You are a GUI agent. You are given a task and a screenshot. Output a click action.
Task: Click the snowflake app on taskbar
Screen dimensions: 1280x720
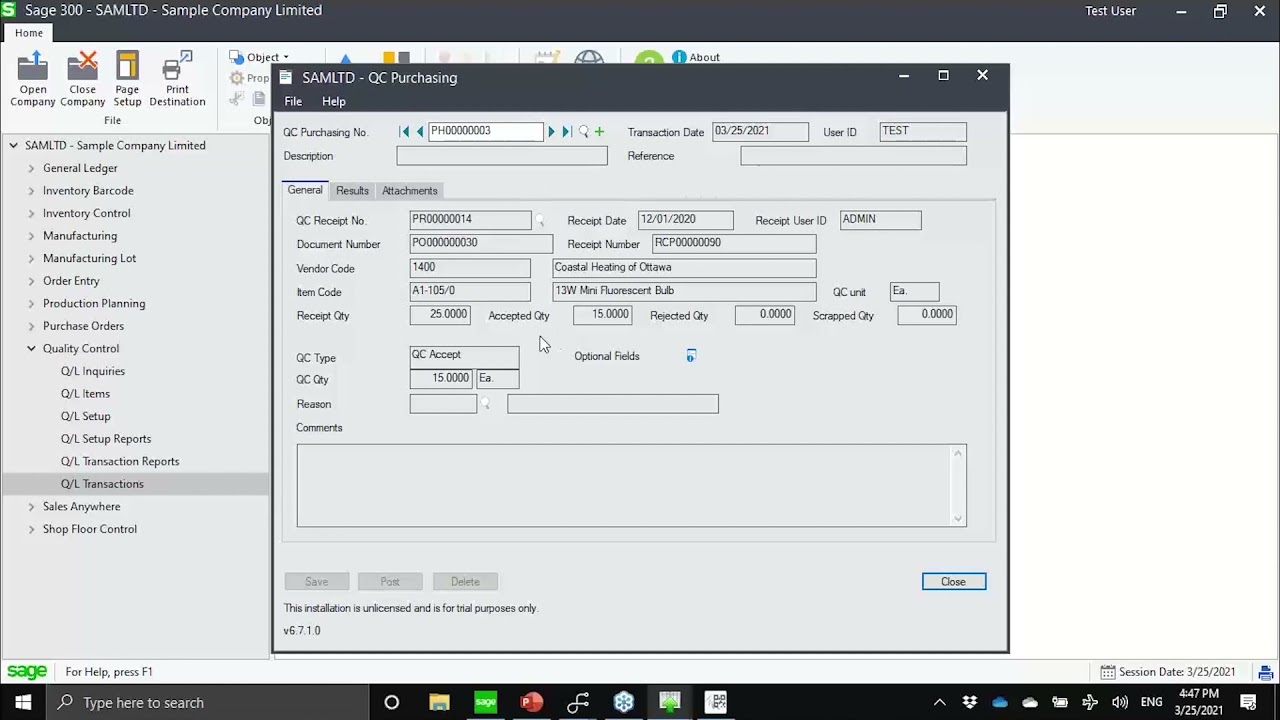pos(624,702)
